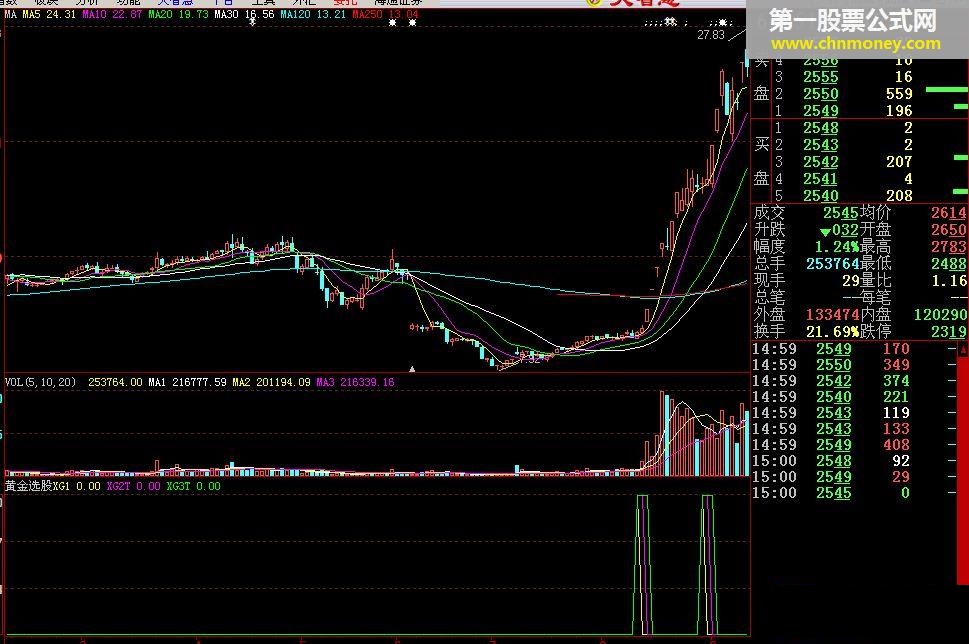
Task: Click the 黄金选股XG1 indicator label
Action: 38,486
